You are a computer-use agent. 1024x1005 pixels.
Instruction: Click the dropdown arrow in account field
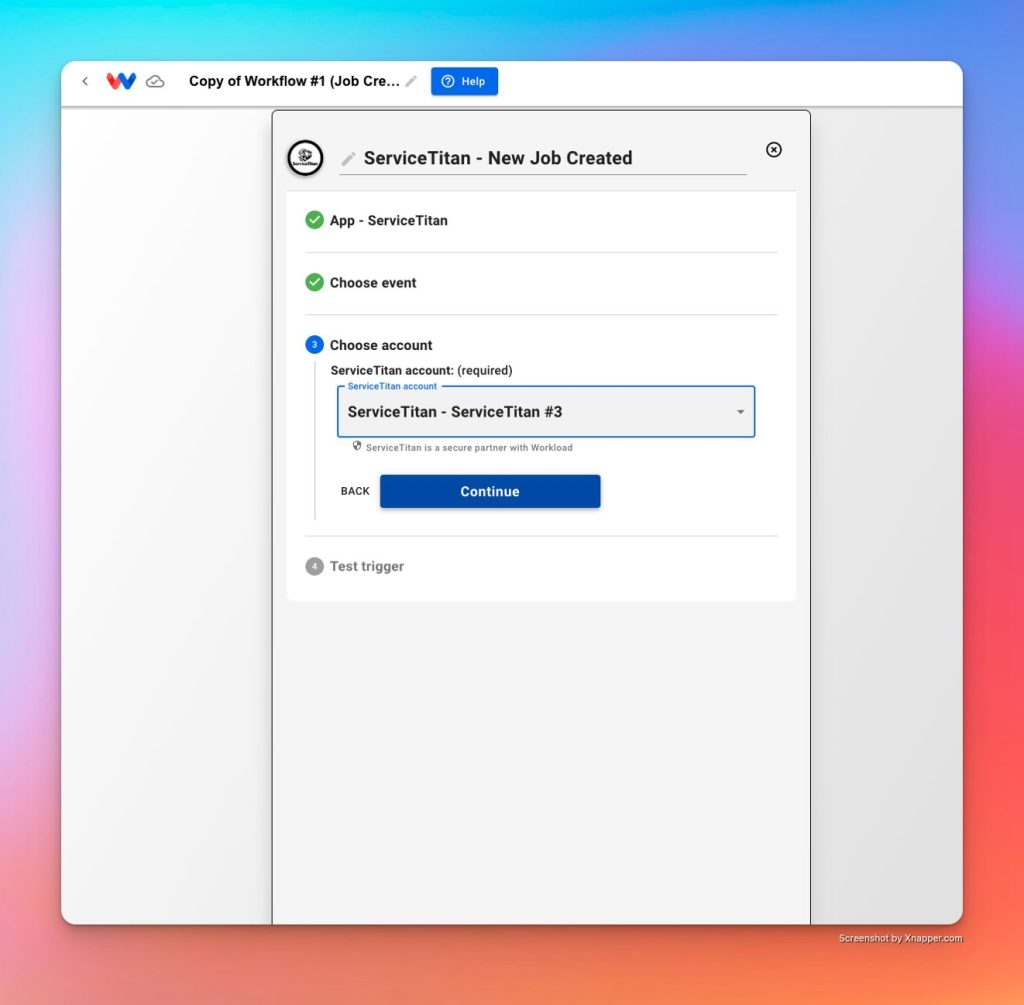(741, 412)
